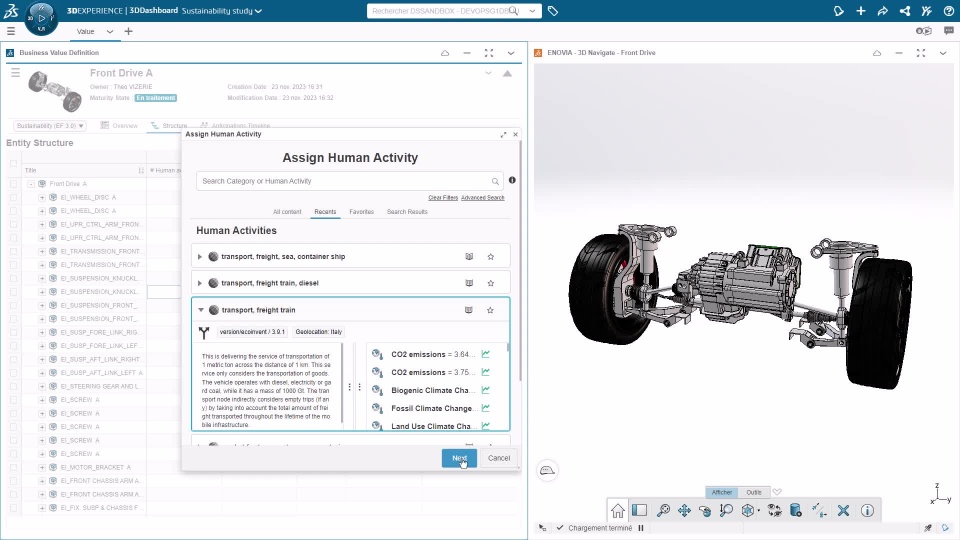Viewport: 960px width, 540px height.
Task: Favorite the transport freight train activity
Action: click(x=490, y=310)
